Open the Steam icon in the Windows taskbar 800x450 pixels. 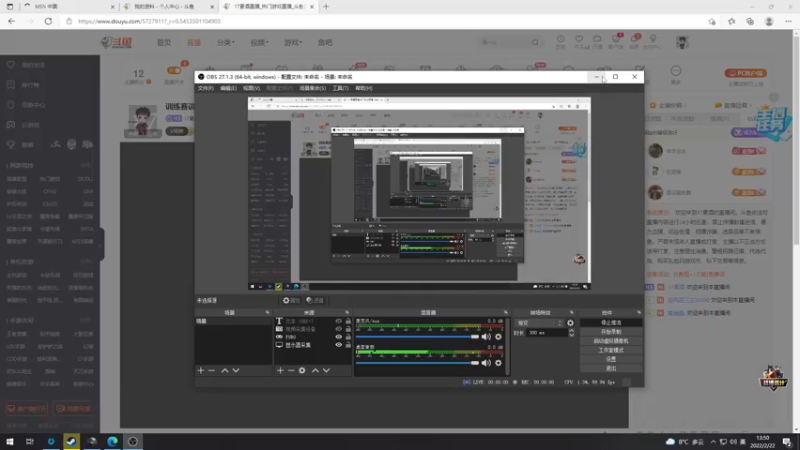(71, 441)
